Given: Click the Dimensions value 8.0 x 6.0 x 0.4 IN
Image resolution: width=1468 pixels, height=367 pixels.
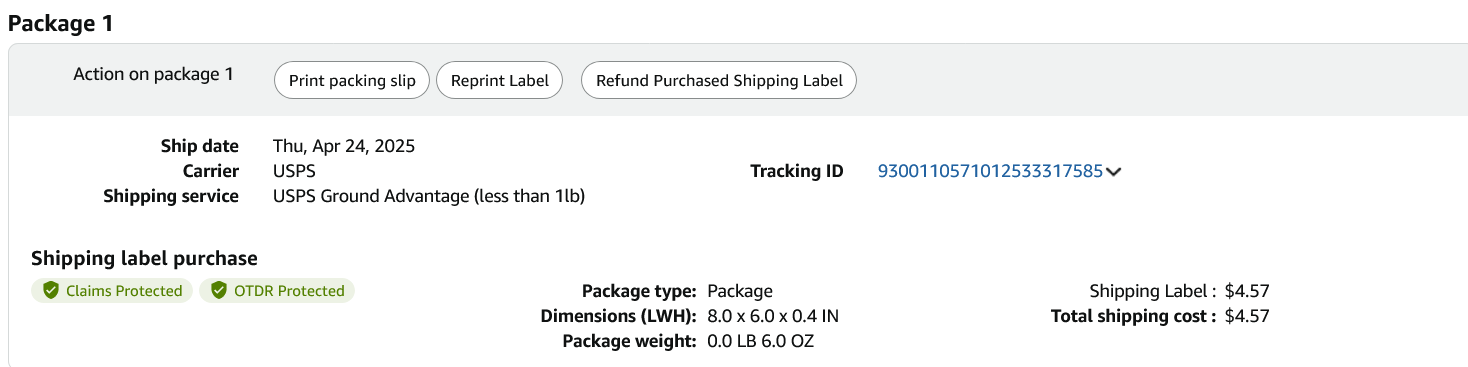Looking at the screenshot, I should [x=773, y=316].
